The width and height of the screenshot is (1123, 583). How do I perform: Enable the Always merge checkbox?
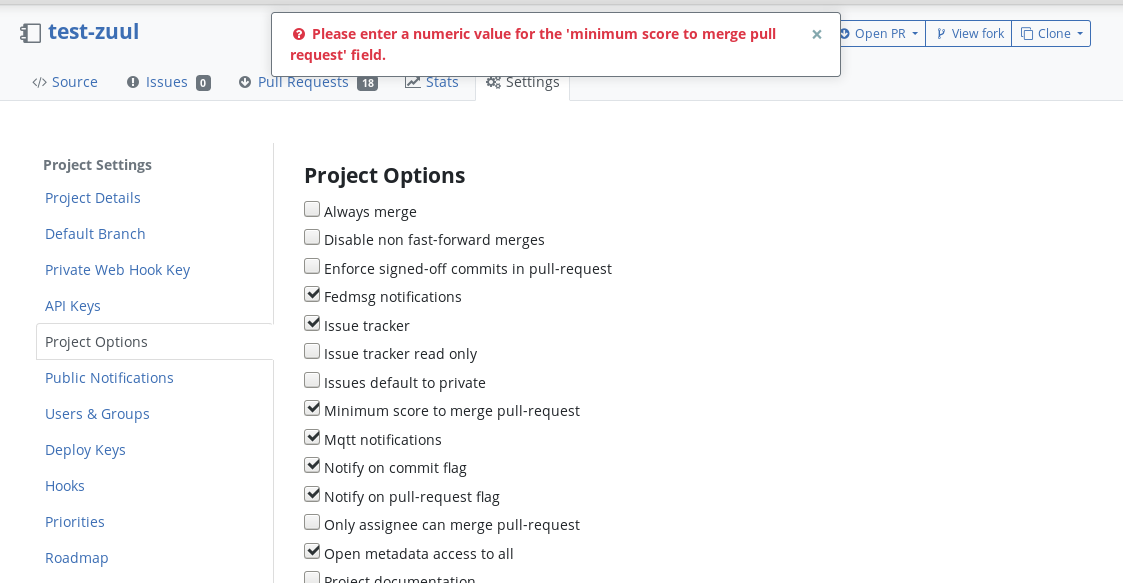[312, 209]
